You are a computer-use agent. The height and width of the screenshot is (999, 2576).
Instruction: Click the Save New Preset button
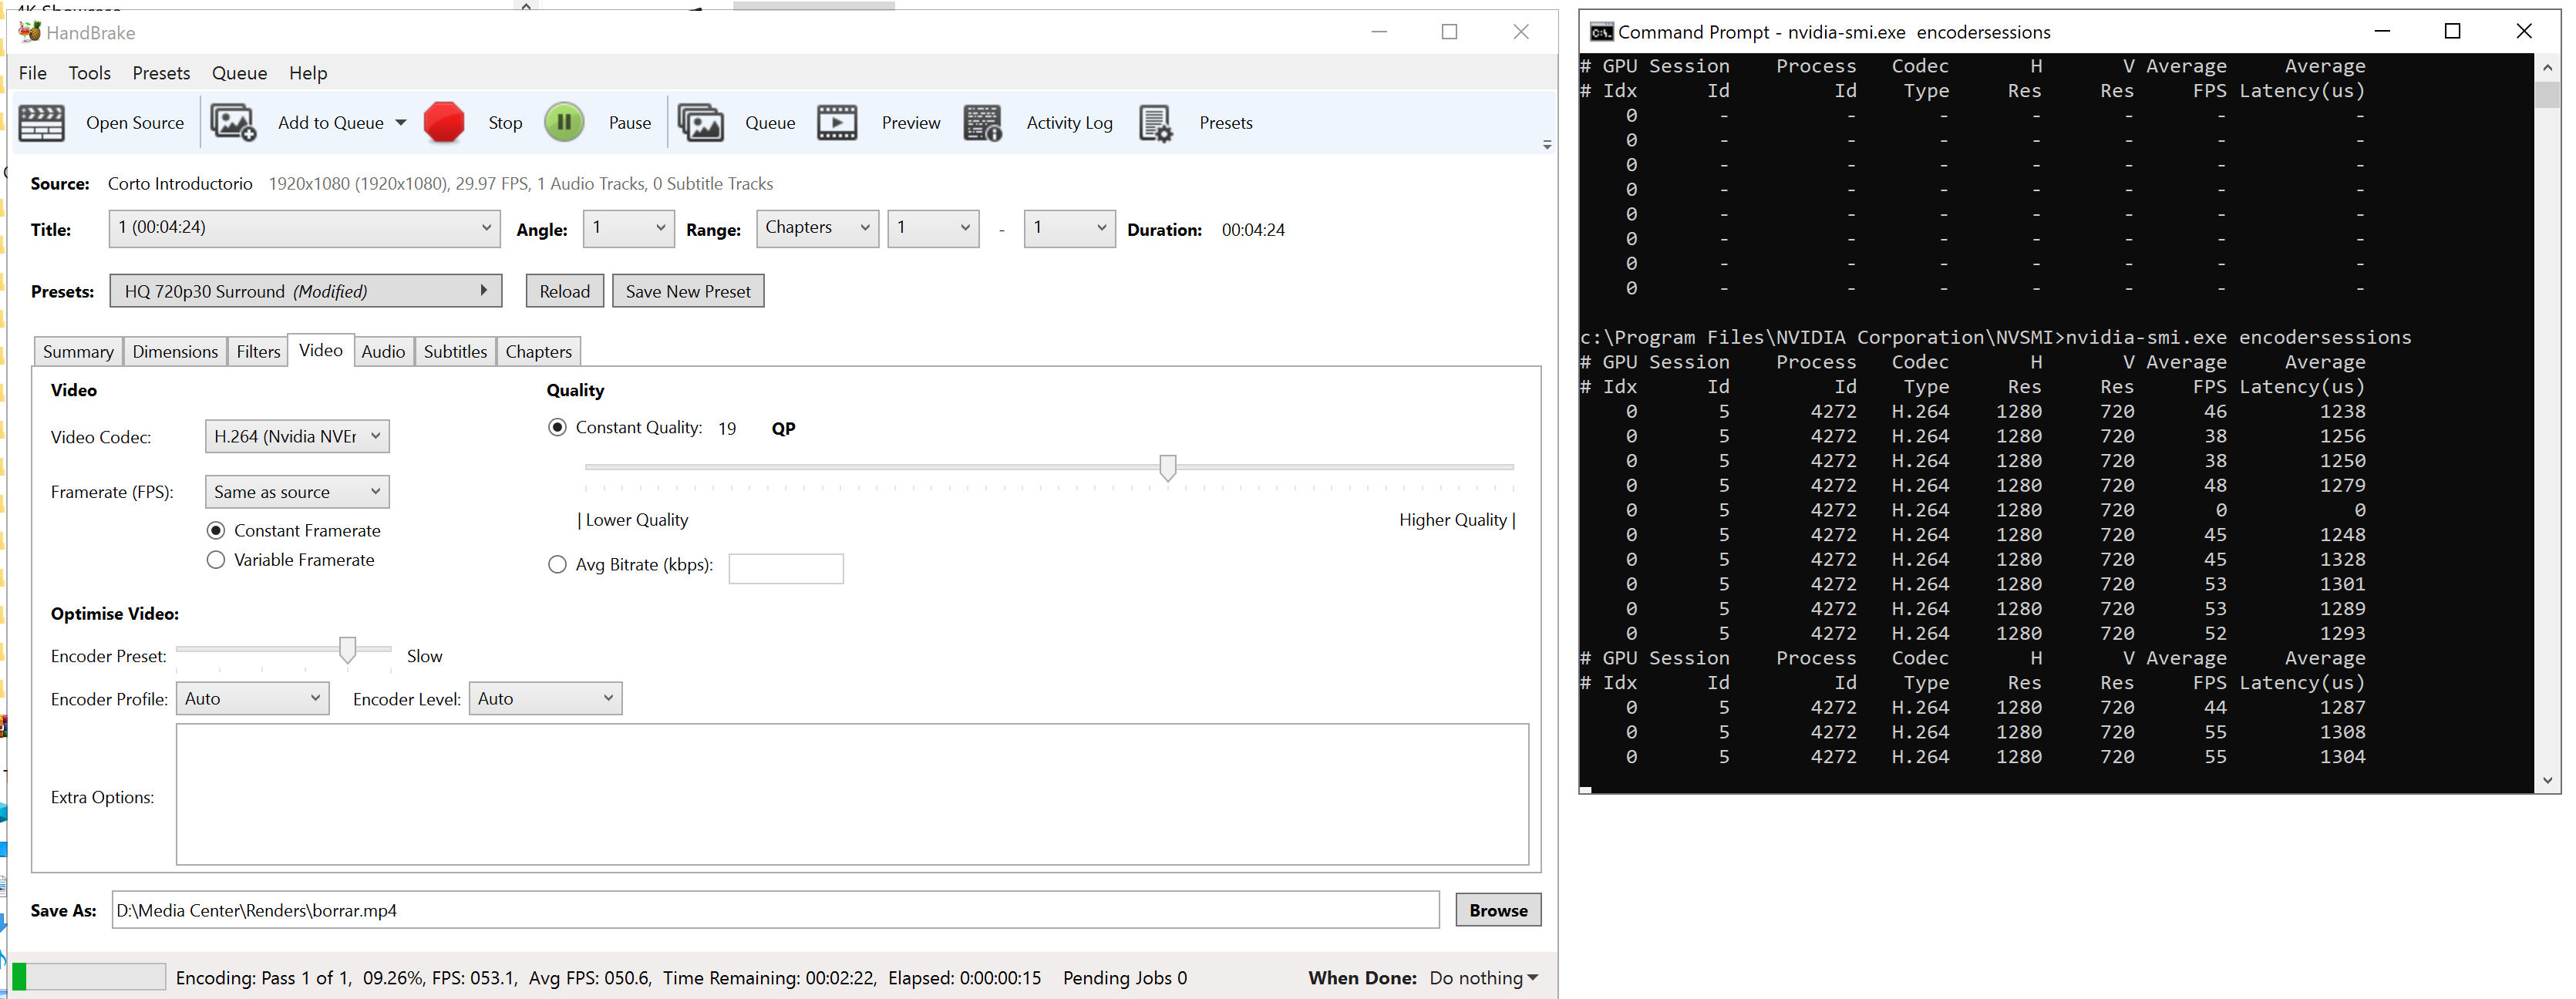688,291
